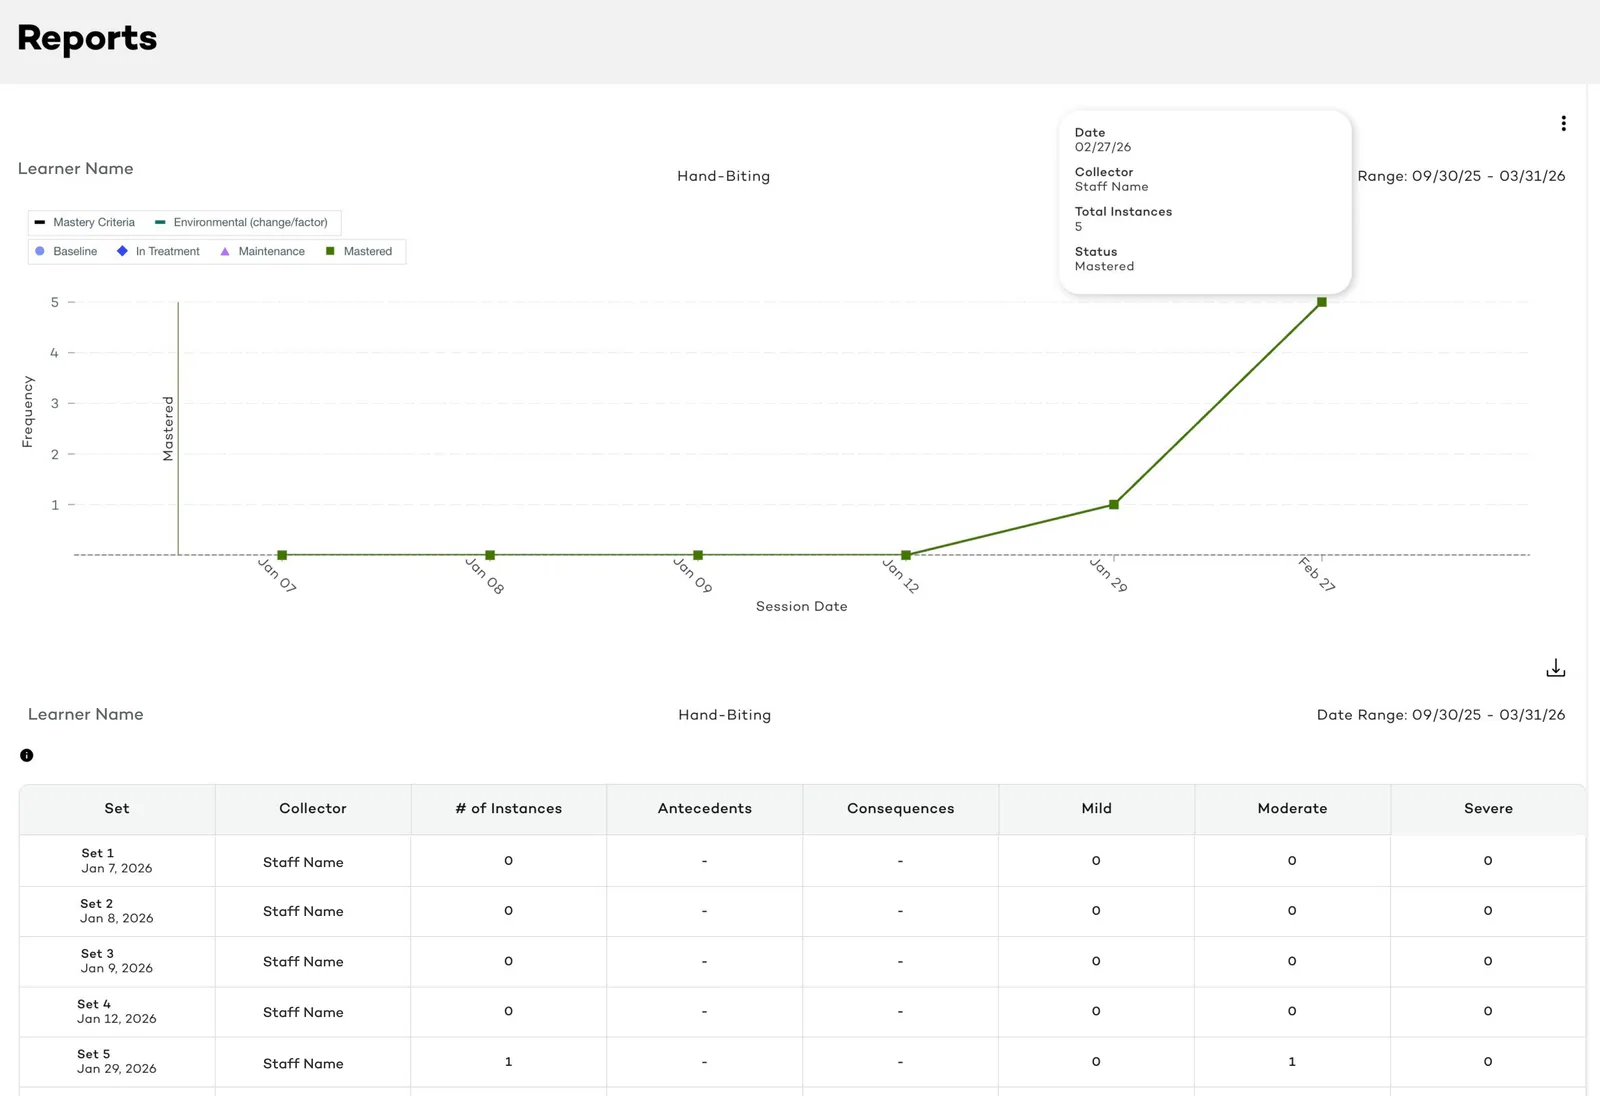1600x1096 pixels.
Task: Select the Jan 29 data point
Action: pos(1114,504)
